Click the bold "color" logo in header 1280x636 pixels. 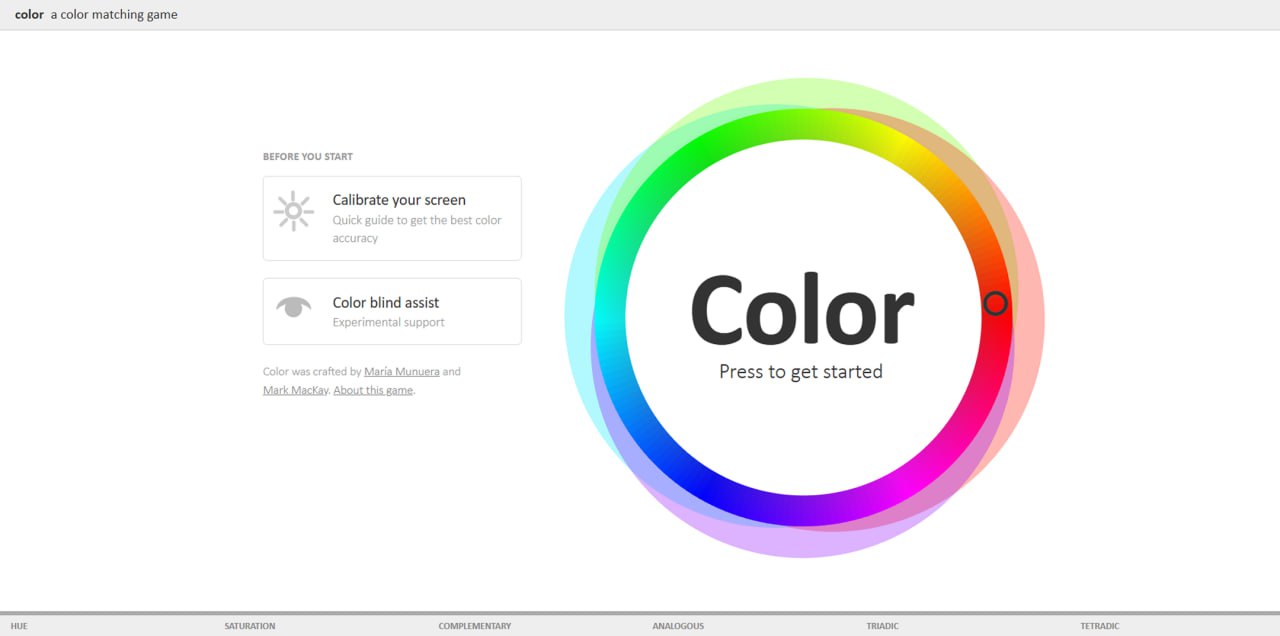(29, 15)
